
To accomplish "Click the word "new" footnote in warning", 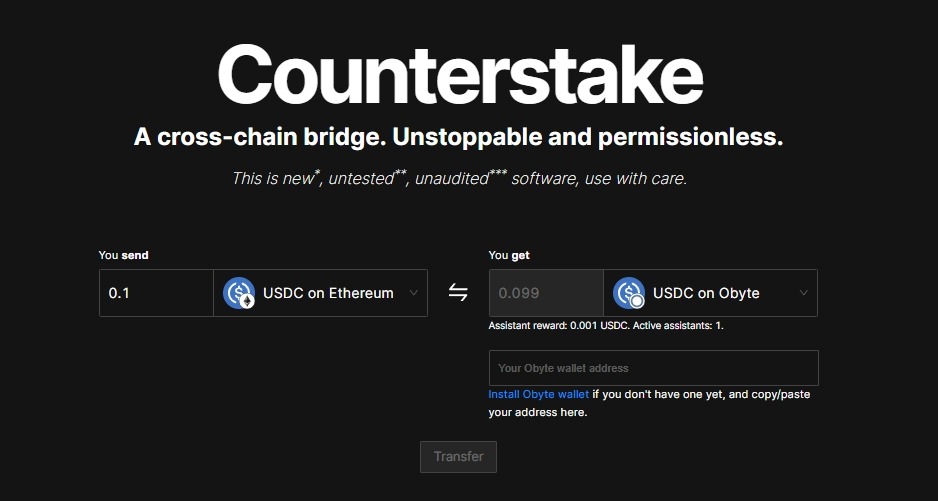I will pyautogui.click(x=297, y=179).
